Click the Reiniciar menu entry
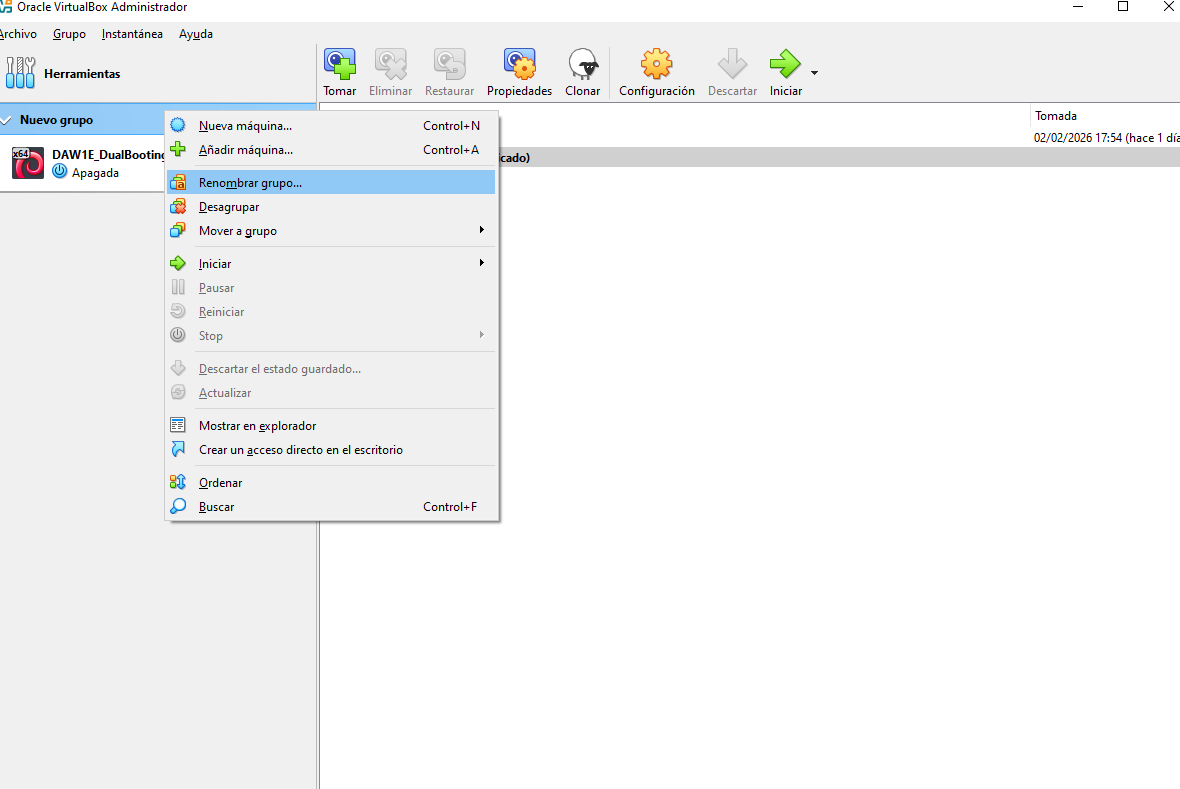The image size is (1180, 789). pos(331,312)
